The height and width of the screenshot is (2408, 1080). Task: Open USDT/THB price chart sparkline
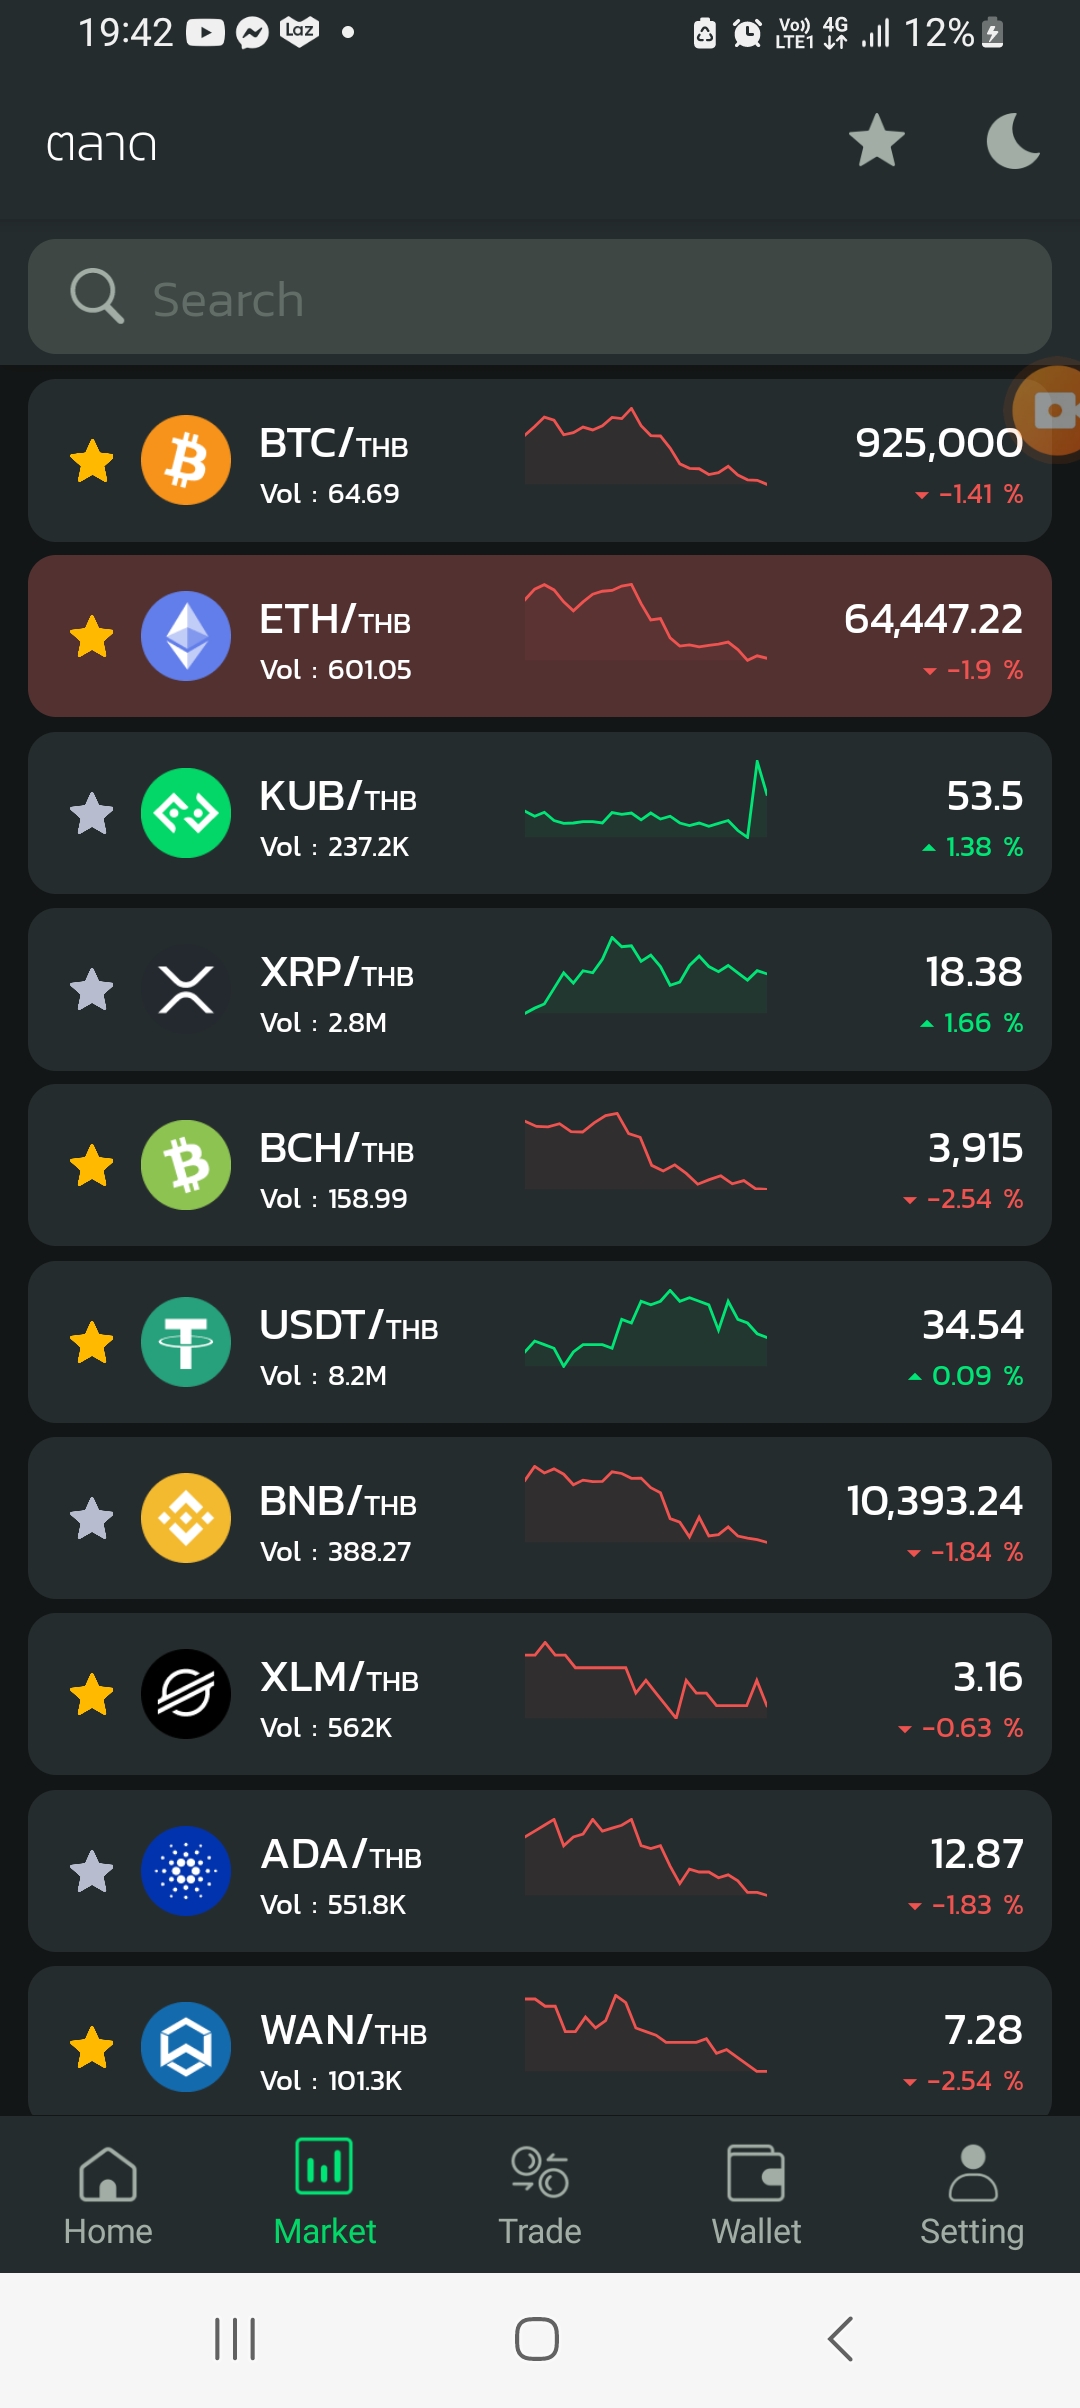tap(646, 1328)
